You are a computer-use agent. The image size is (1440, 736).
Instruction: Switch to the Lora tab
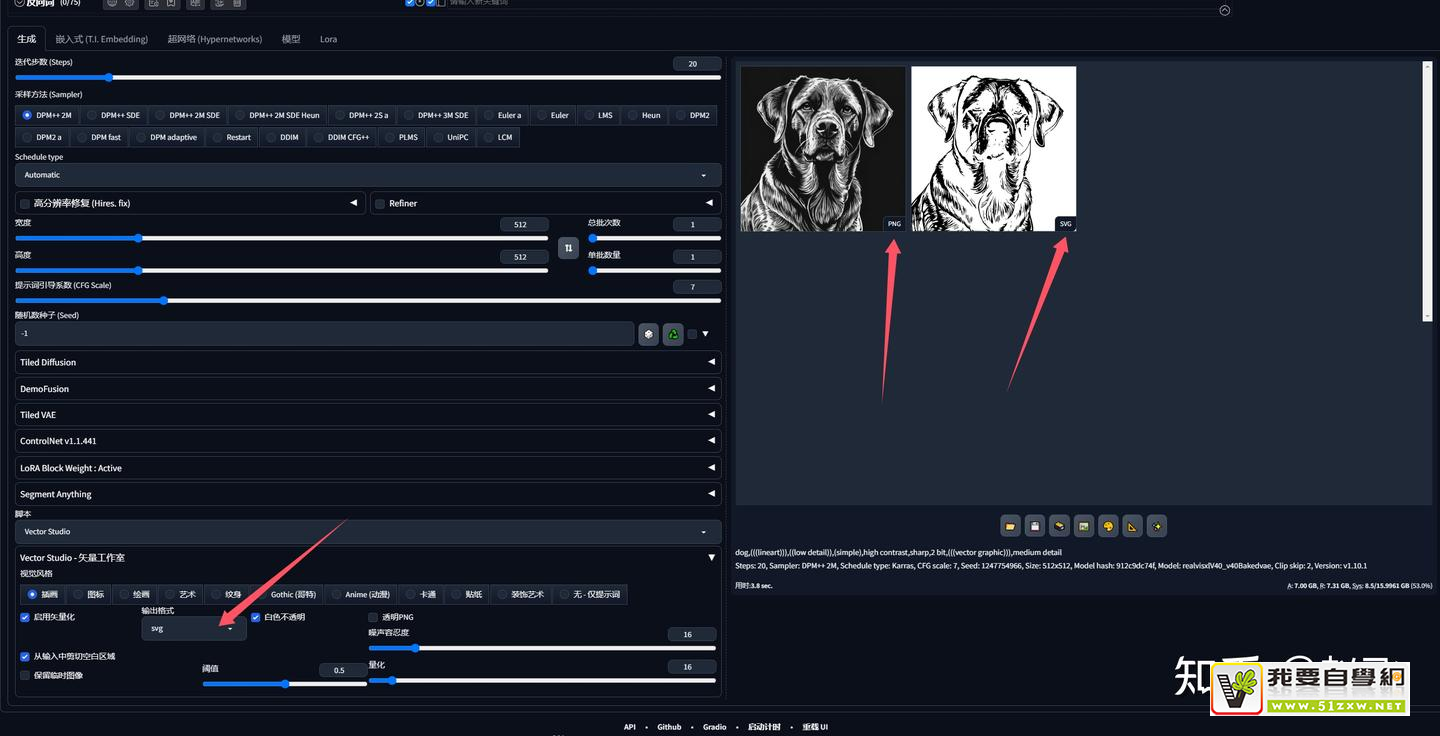[328, 39]
